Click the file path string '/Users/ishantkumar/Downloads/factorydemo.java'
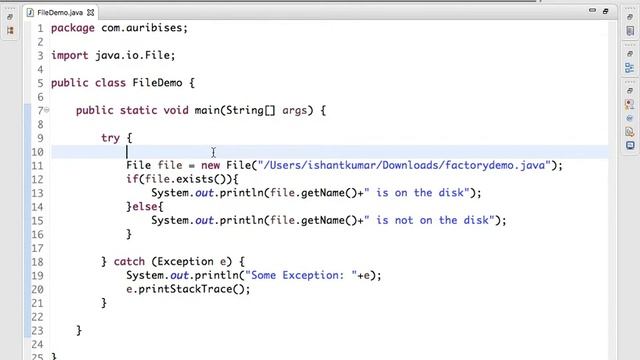640x360 pixels. [404, 165]
